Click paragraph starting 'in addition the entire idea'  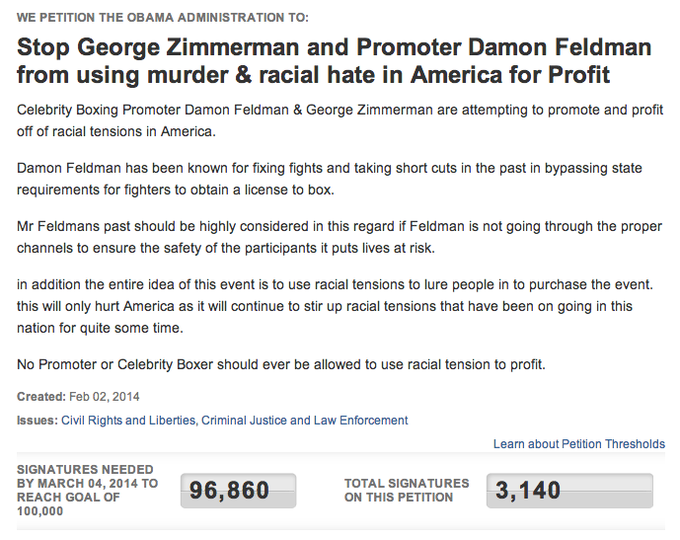[x=335, y=306]
